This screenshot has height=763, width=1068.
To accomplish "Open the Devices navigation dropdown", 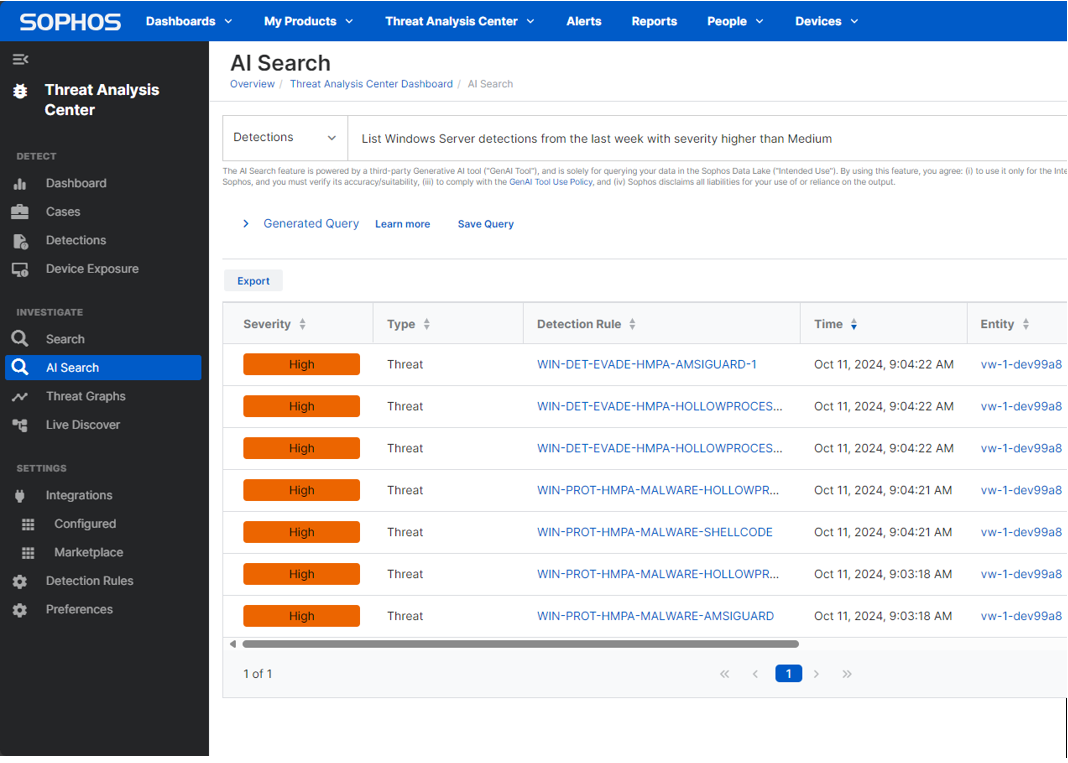I will click(826, 20).
